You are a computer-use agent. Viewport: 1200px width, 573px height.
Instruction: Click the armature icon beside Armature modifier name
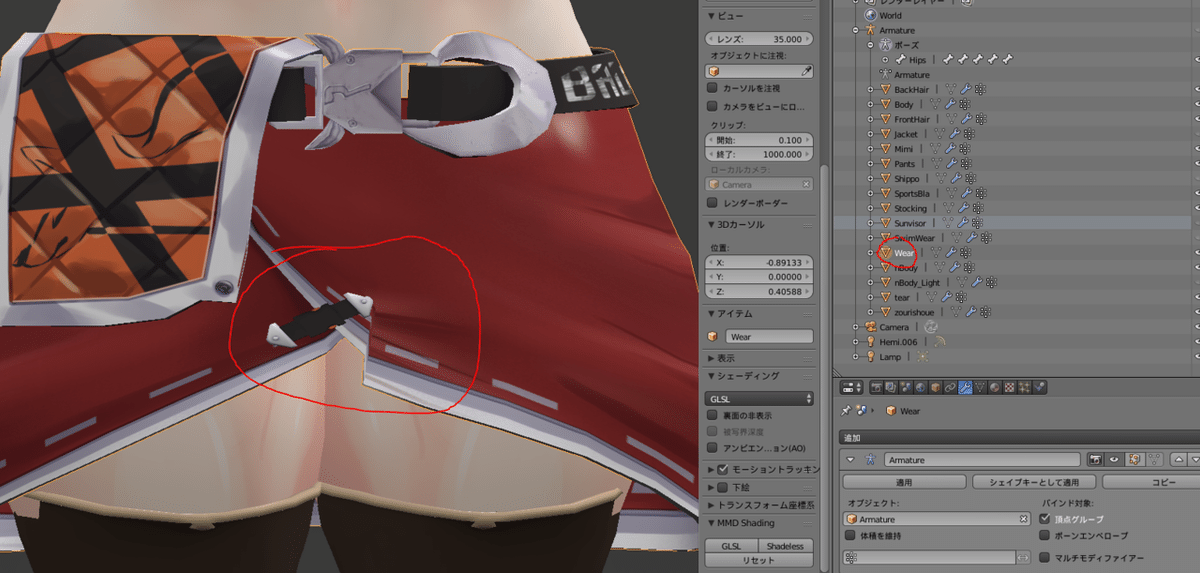click(871, 460)
